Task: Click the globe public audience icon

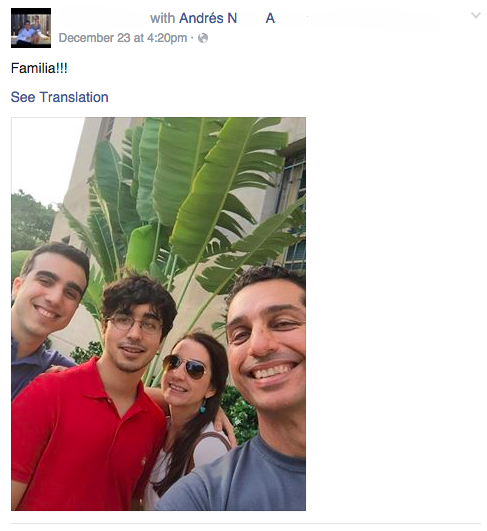Action: pos(203,38)
